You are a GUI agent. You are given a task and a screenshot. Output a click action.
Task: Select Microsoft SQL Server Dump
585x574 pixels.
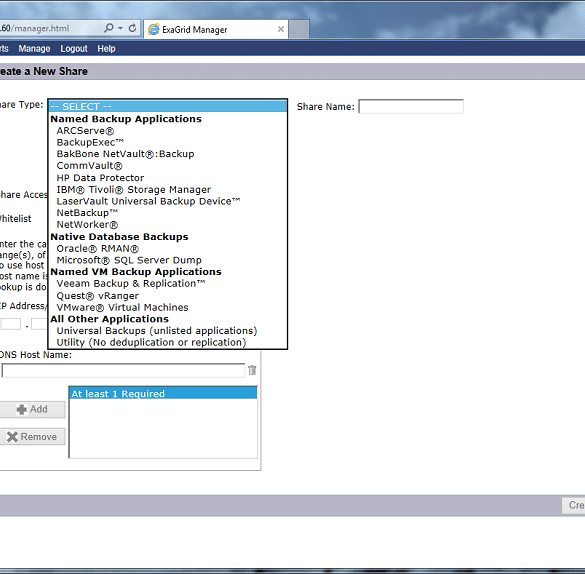(168, 260)
